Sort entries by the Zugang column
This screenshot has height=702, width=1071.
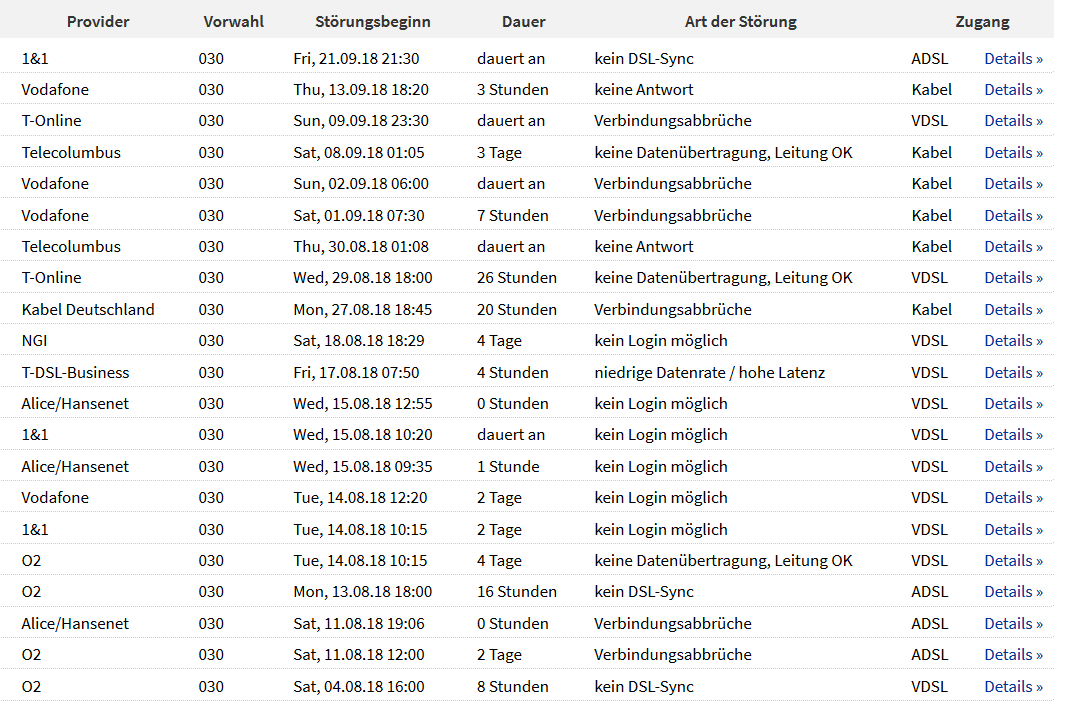982,21
